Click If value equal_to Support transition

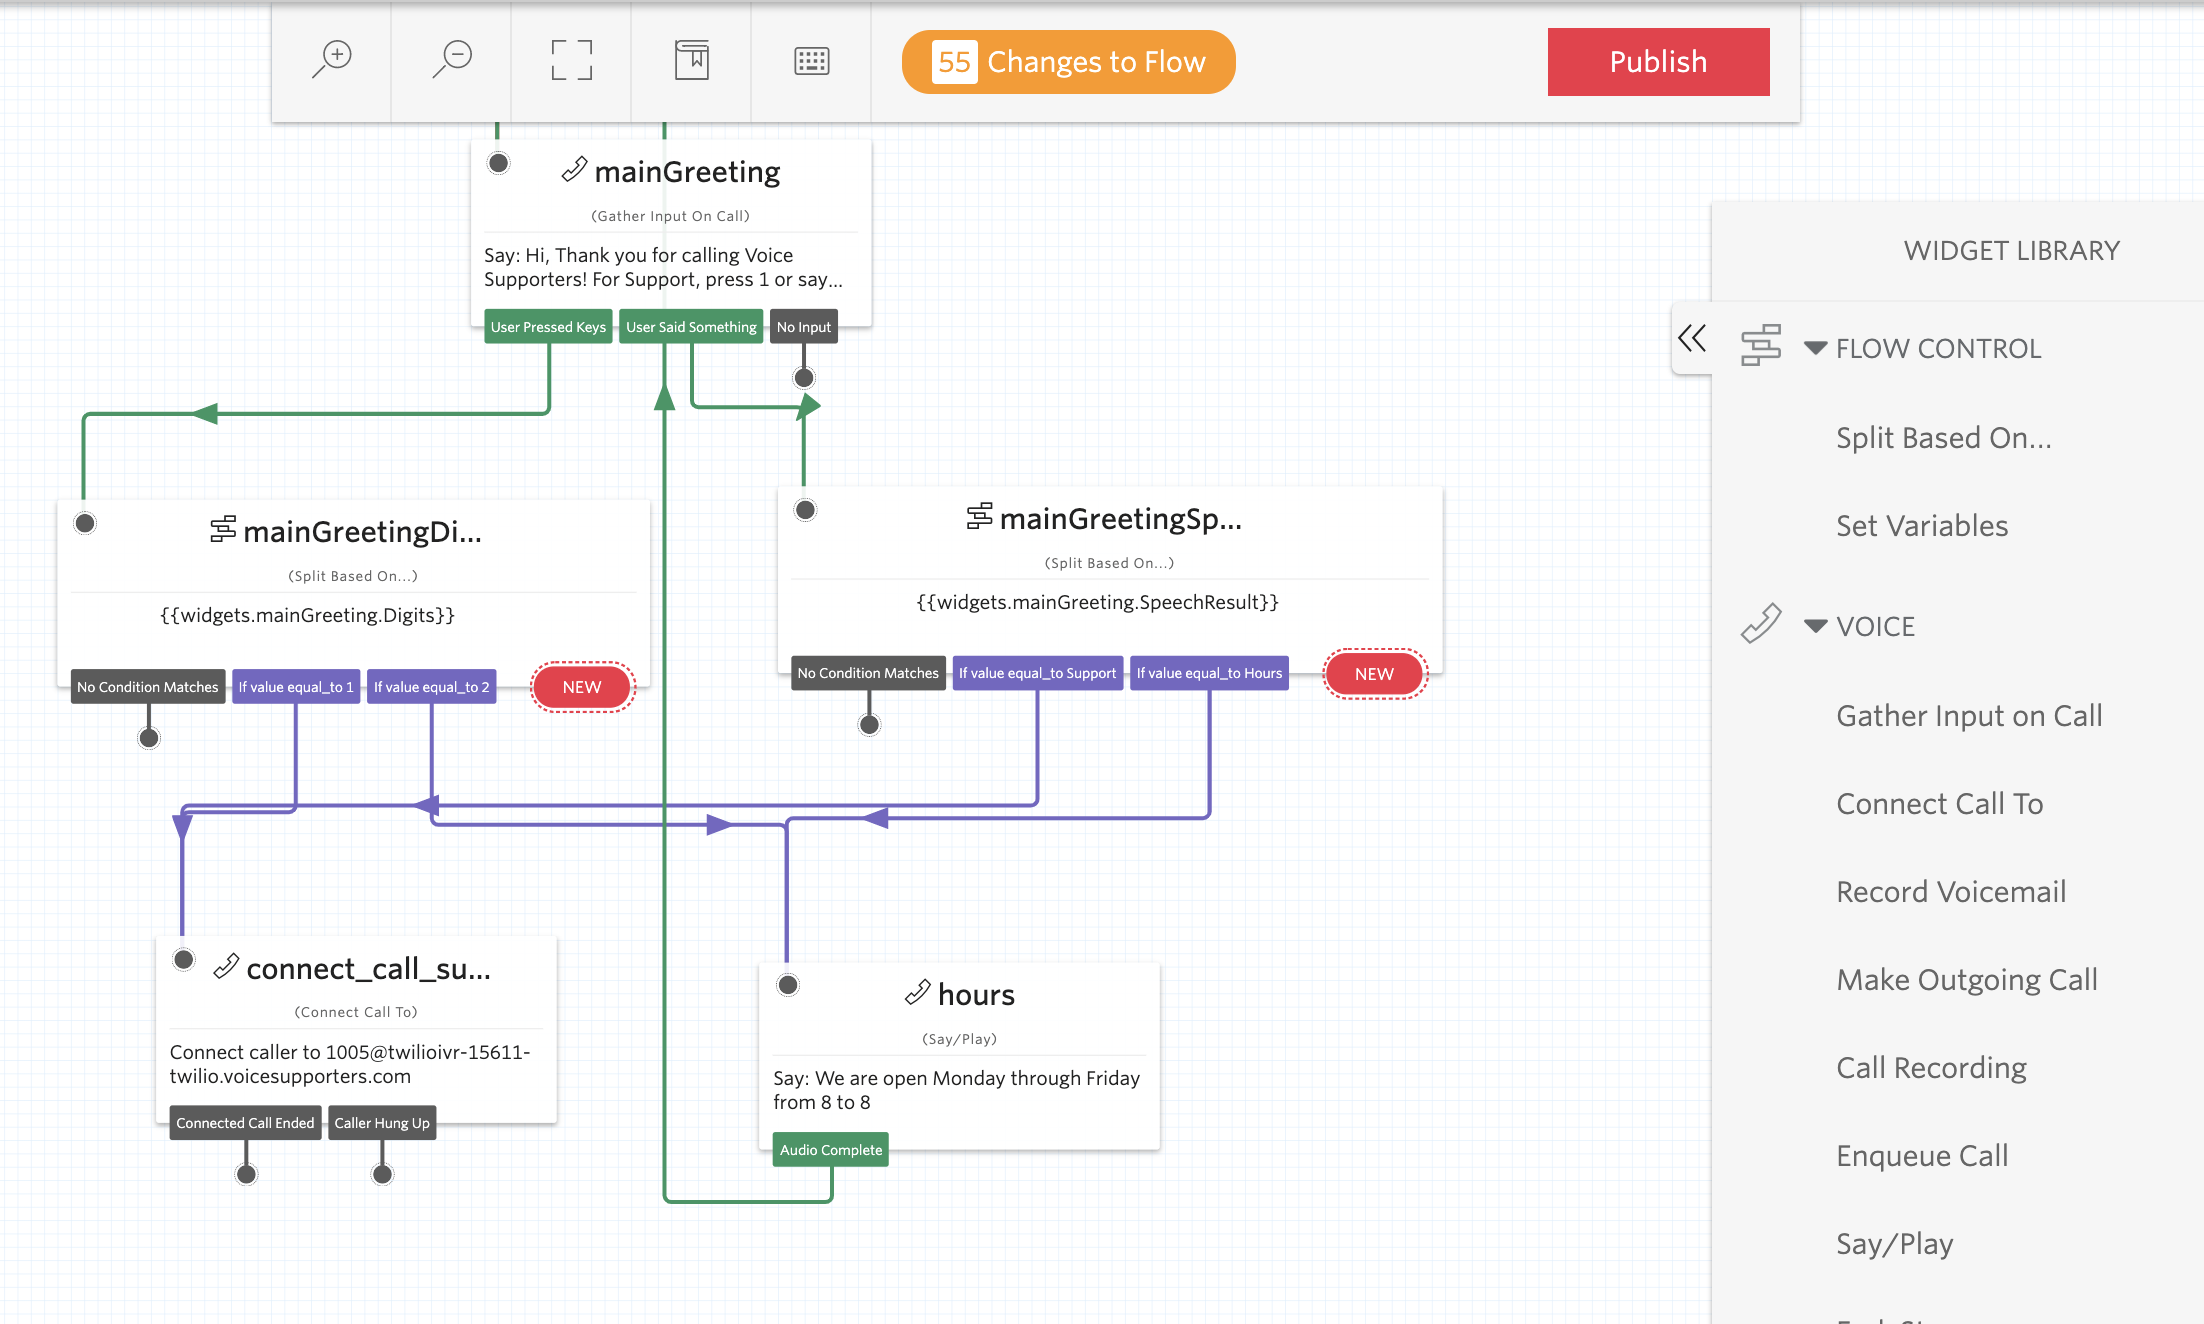tap(1038, 673)
